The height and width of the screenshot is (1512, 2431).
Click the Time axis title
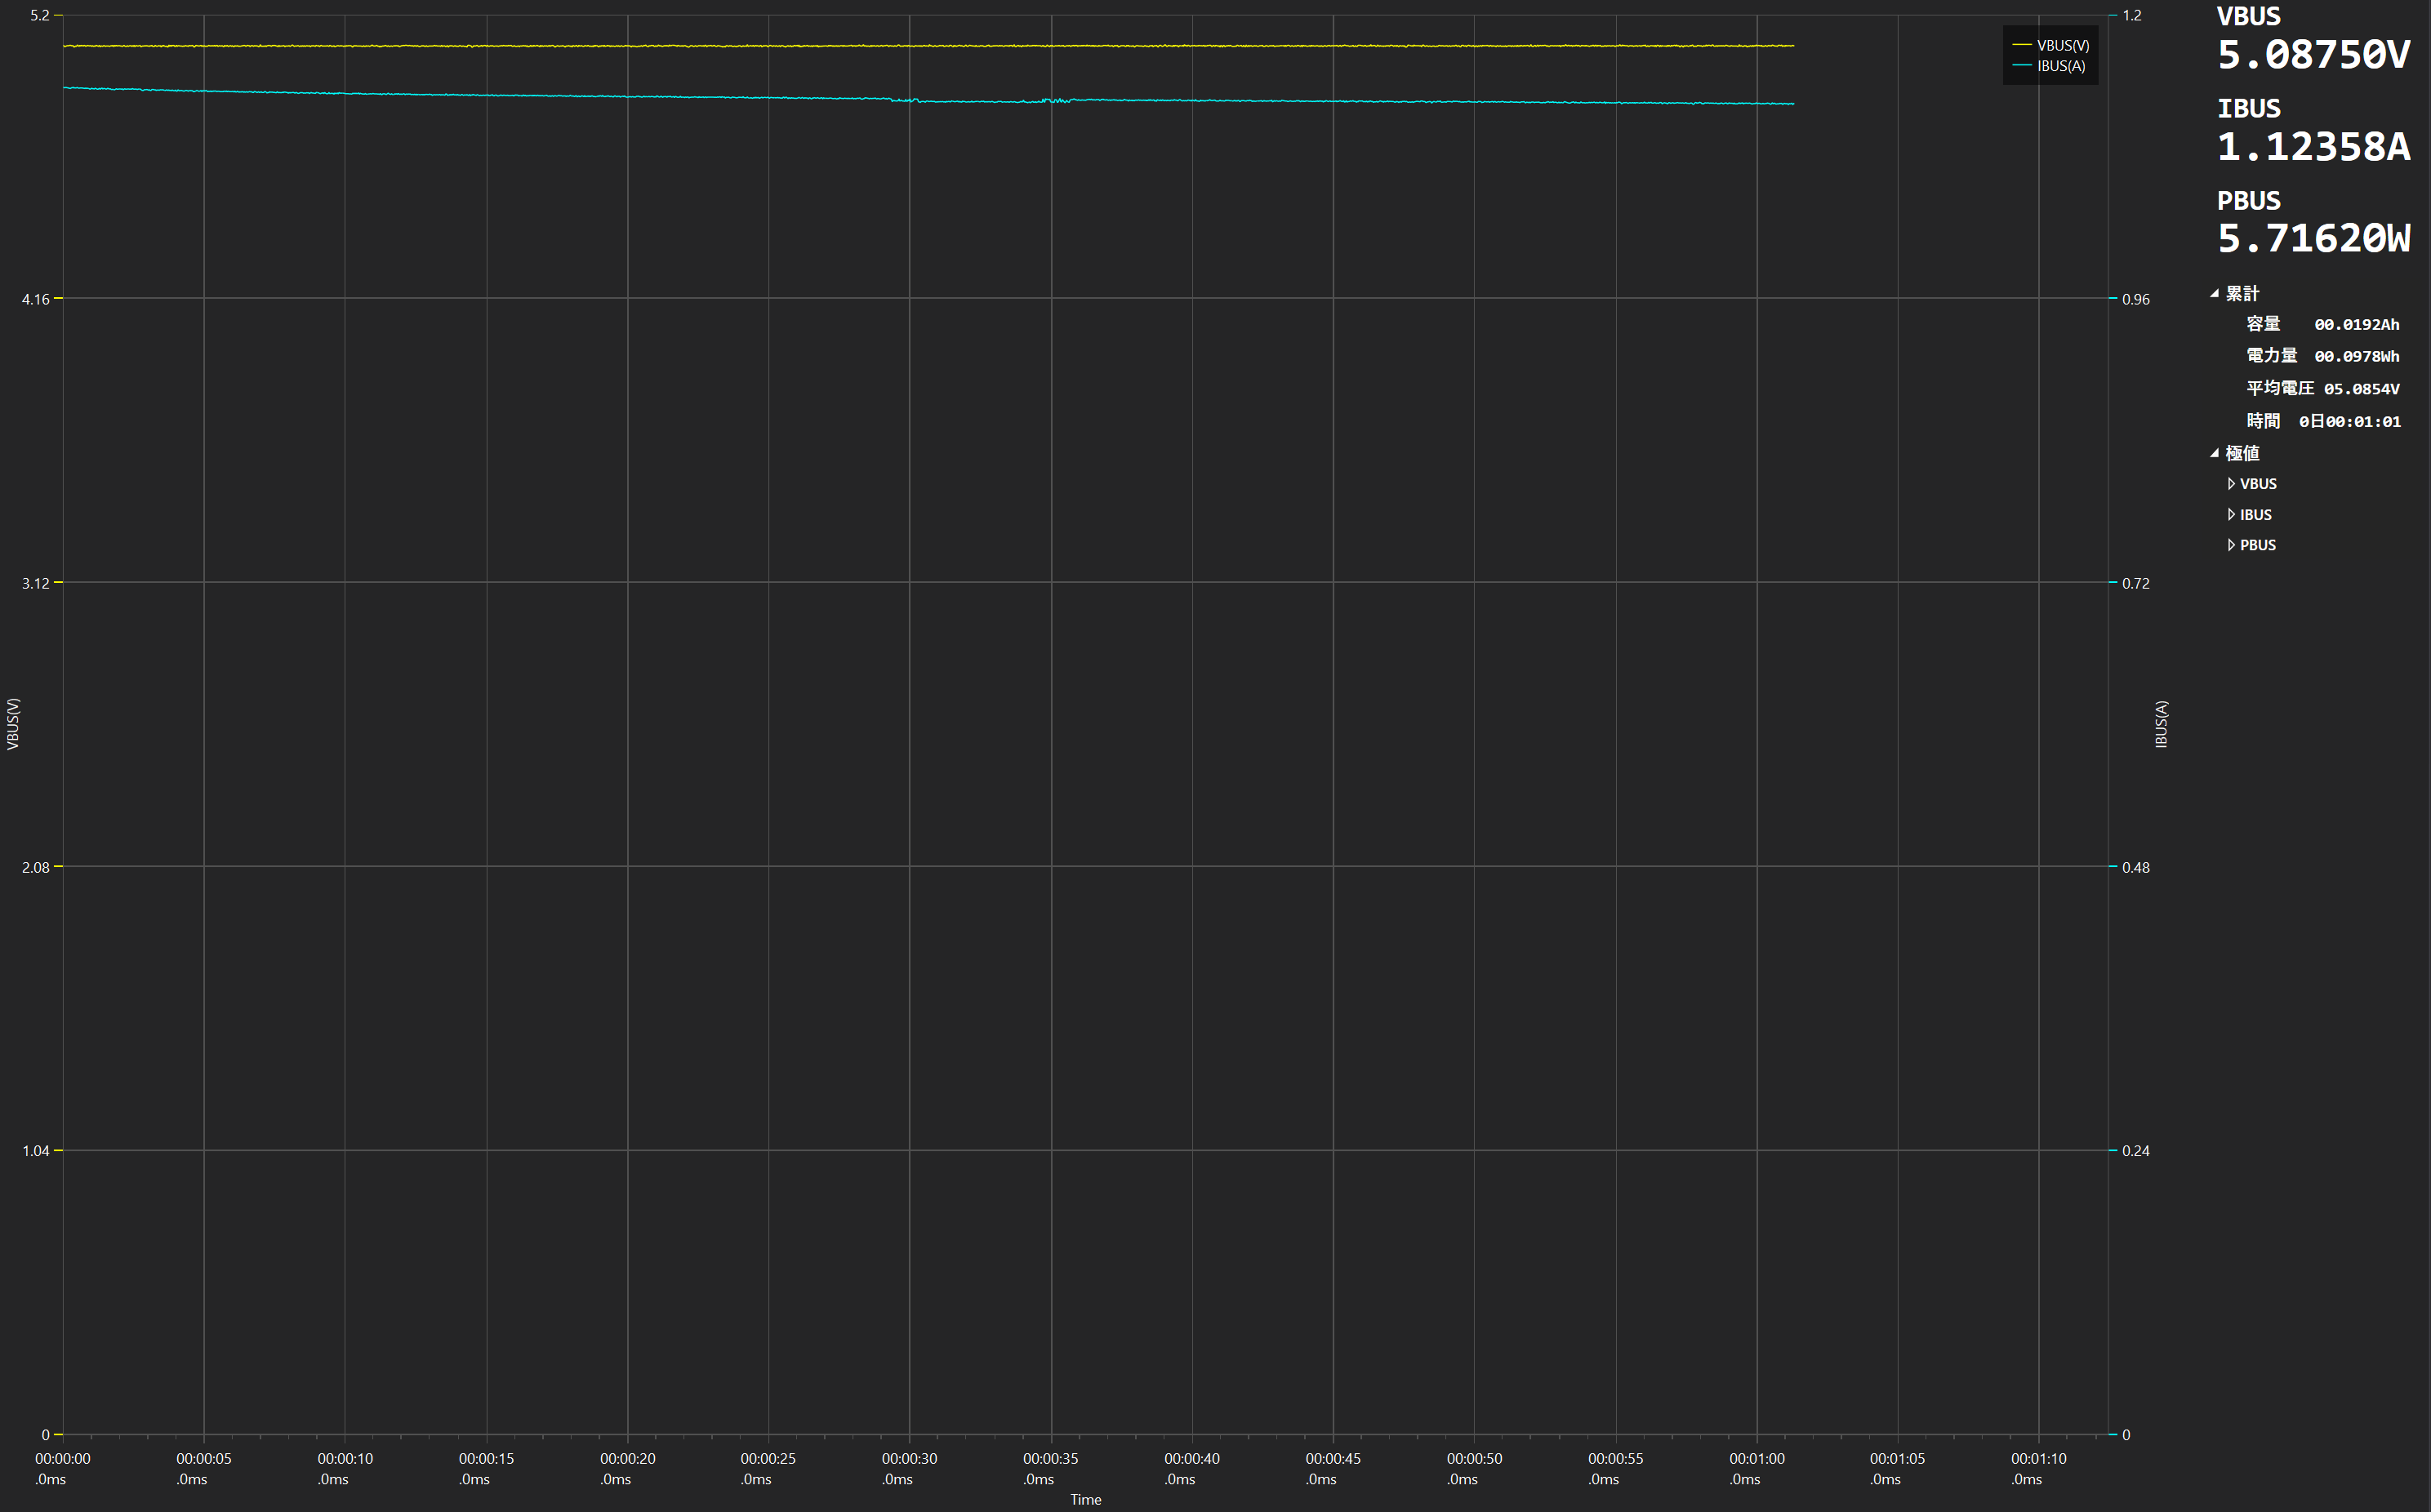tap(1086, 1500)
